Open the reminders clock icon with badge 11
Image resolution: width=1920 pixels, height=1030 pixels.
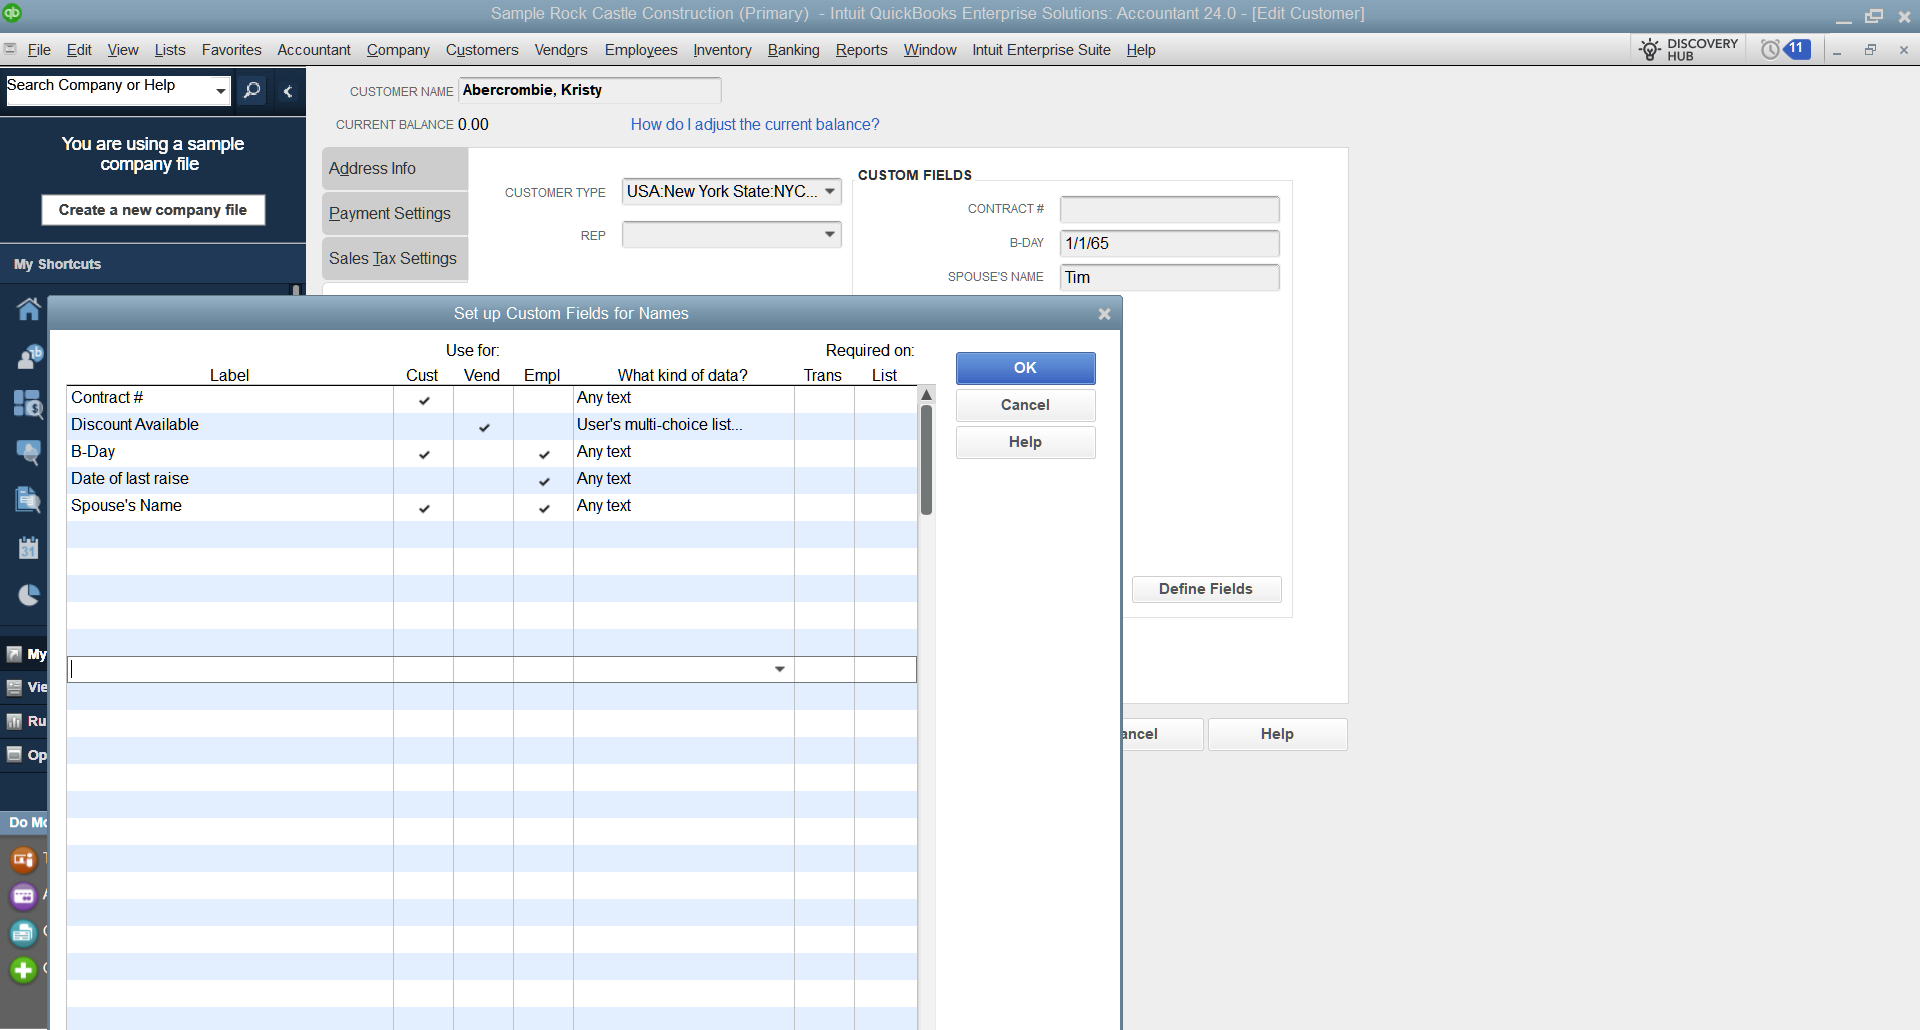pos(1785,49)
